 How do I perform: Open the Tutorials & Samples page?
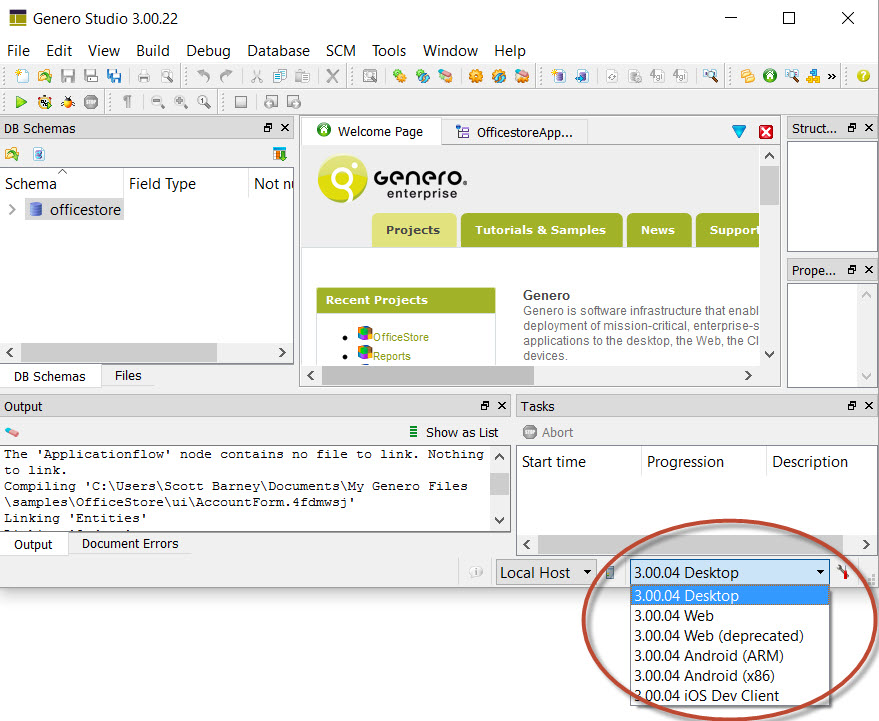(541, 229)
